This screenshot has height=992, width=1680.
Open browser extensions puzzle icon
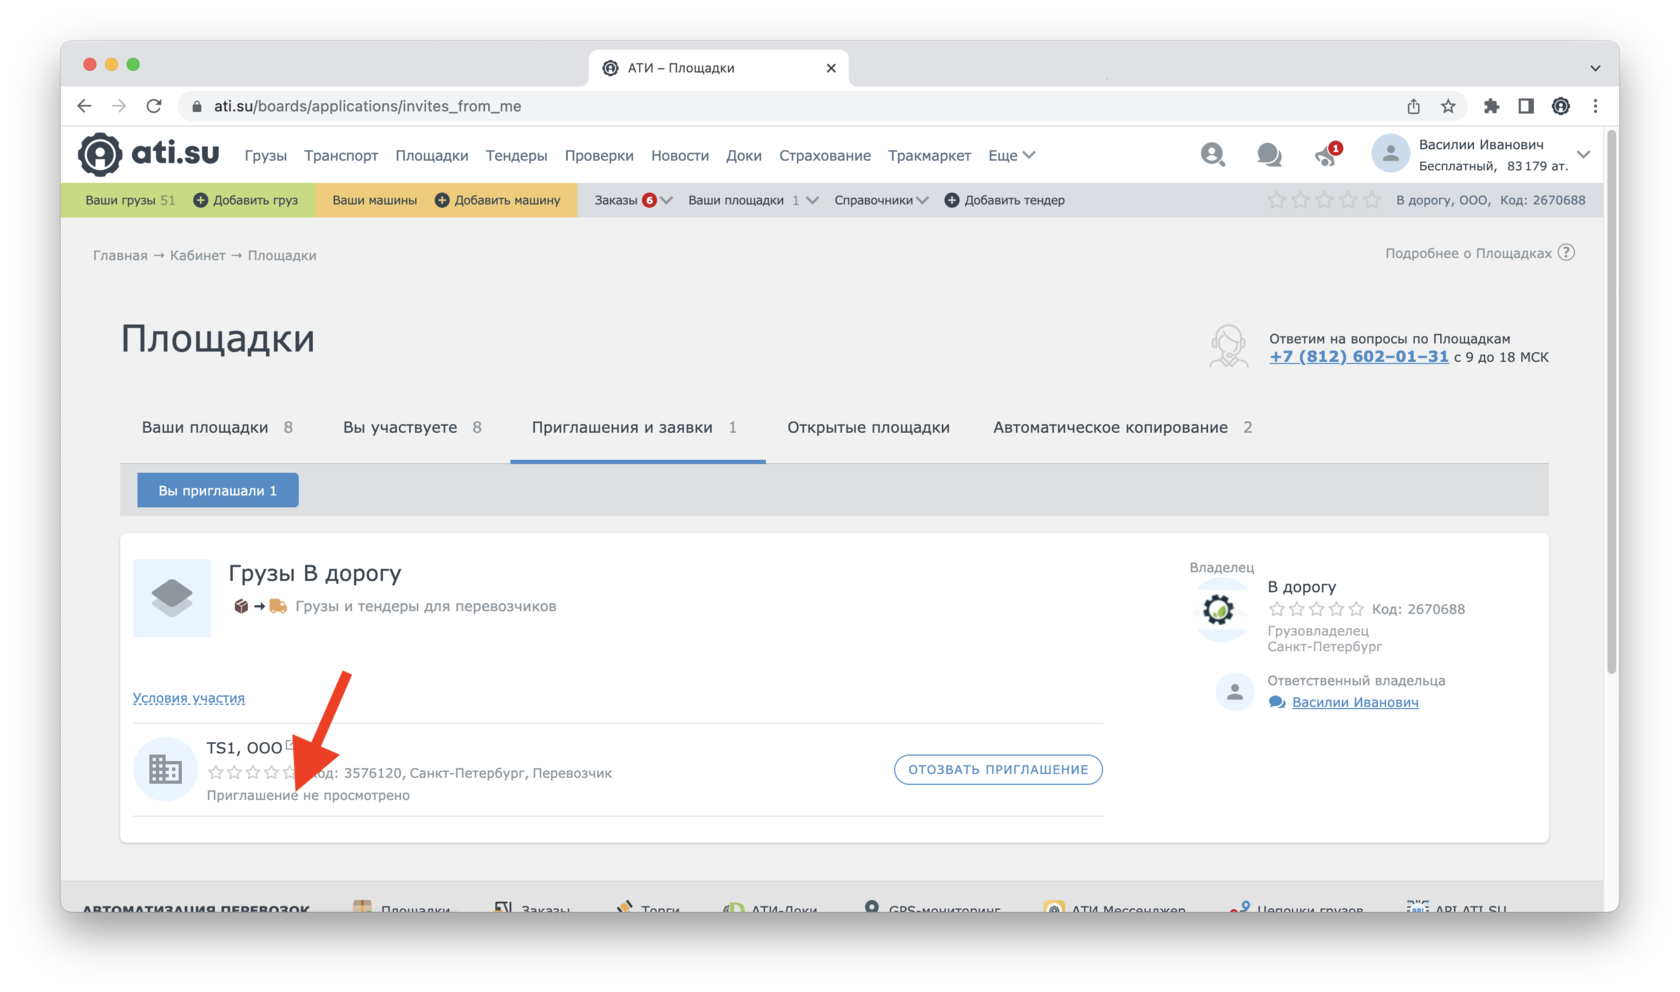(1491, 106)
